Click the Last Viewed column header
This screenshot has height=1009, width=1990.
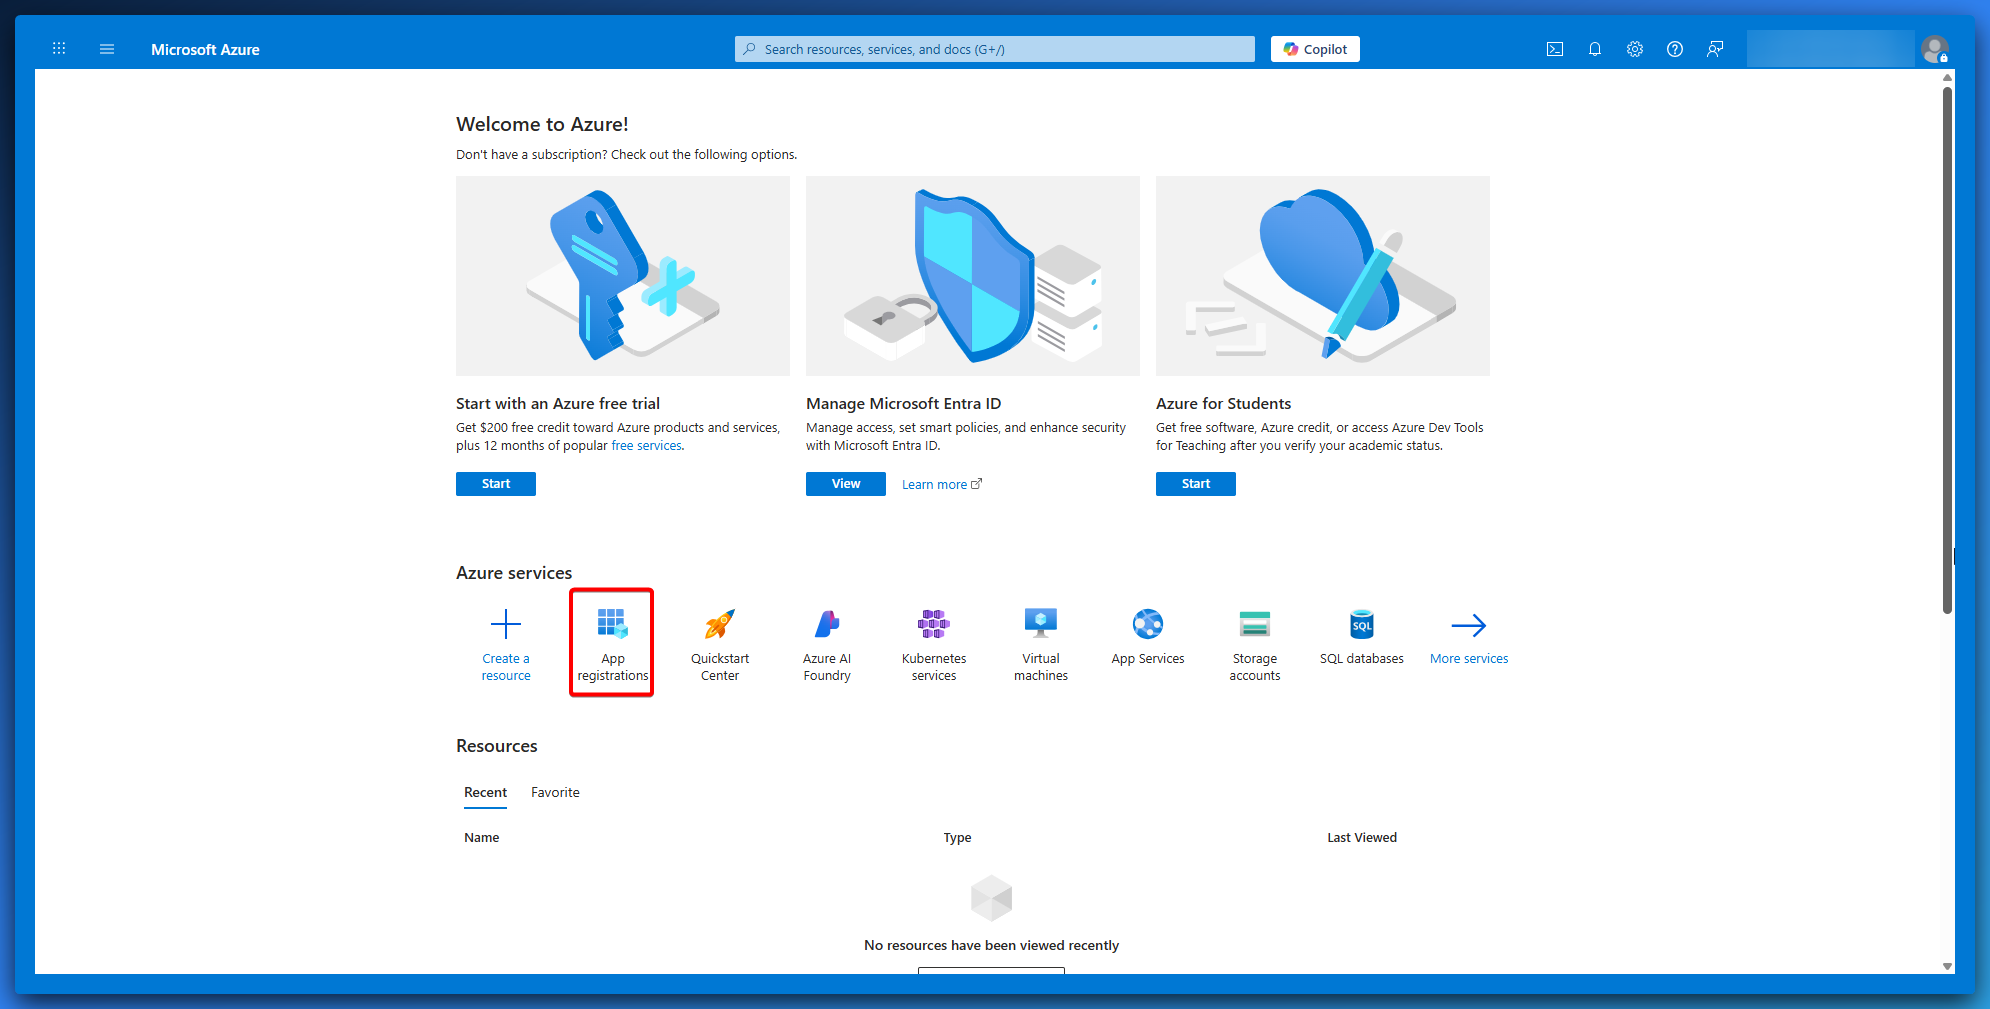(1362, 838)
